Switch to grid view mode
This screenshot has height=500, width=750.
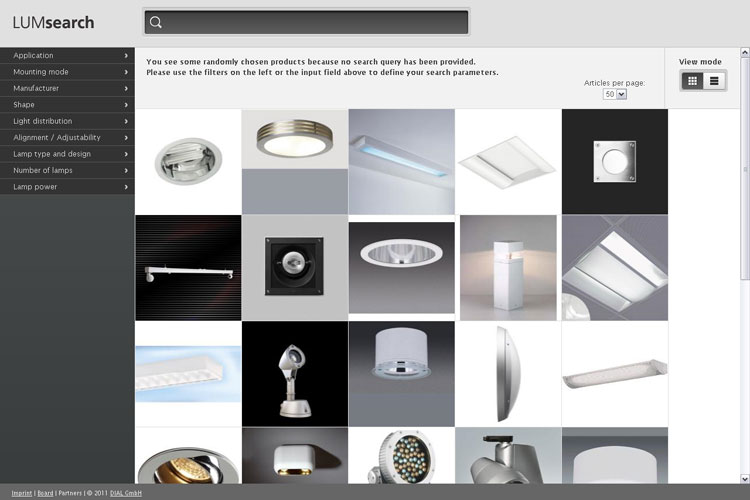point(692,81)
